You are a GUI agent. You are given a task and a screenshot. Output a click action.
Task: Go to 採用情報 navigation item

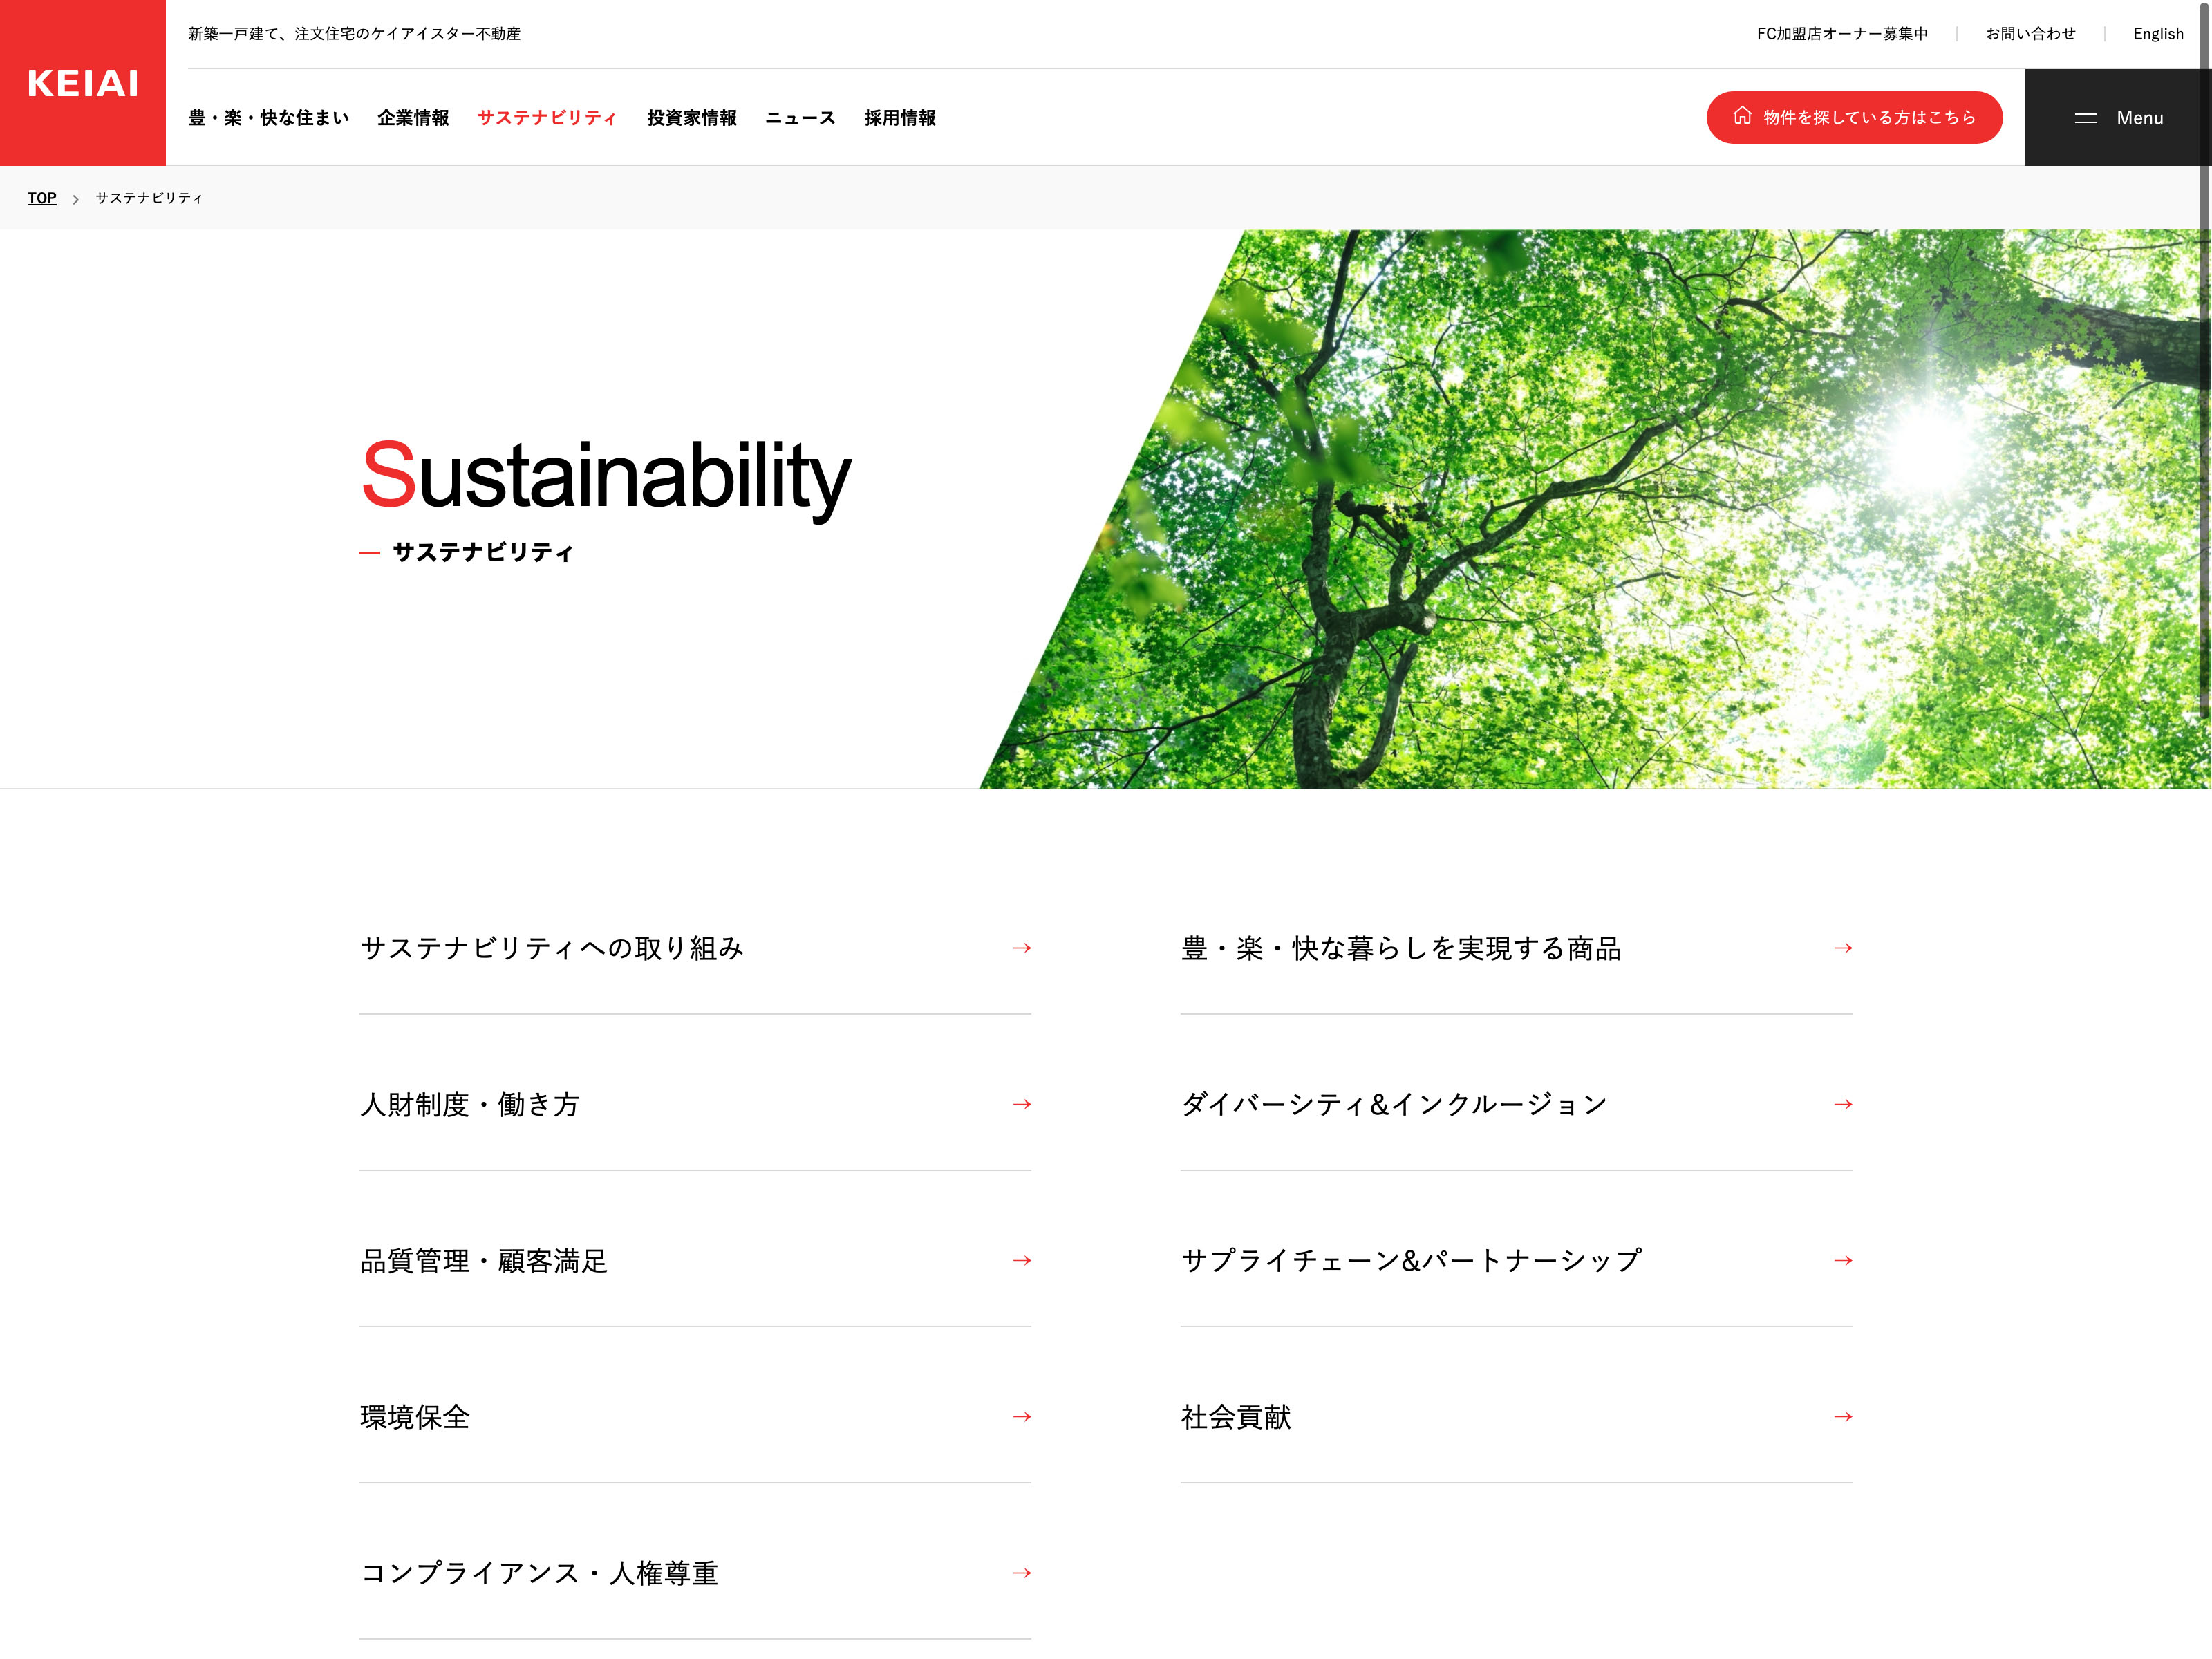point(900,118)
